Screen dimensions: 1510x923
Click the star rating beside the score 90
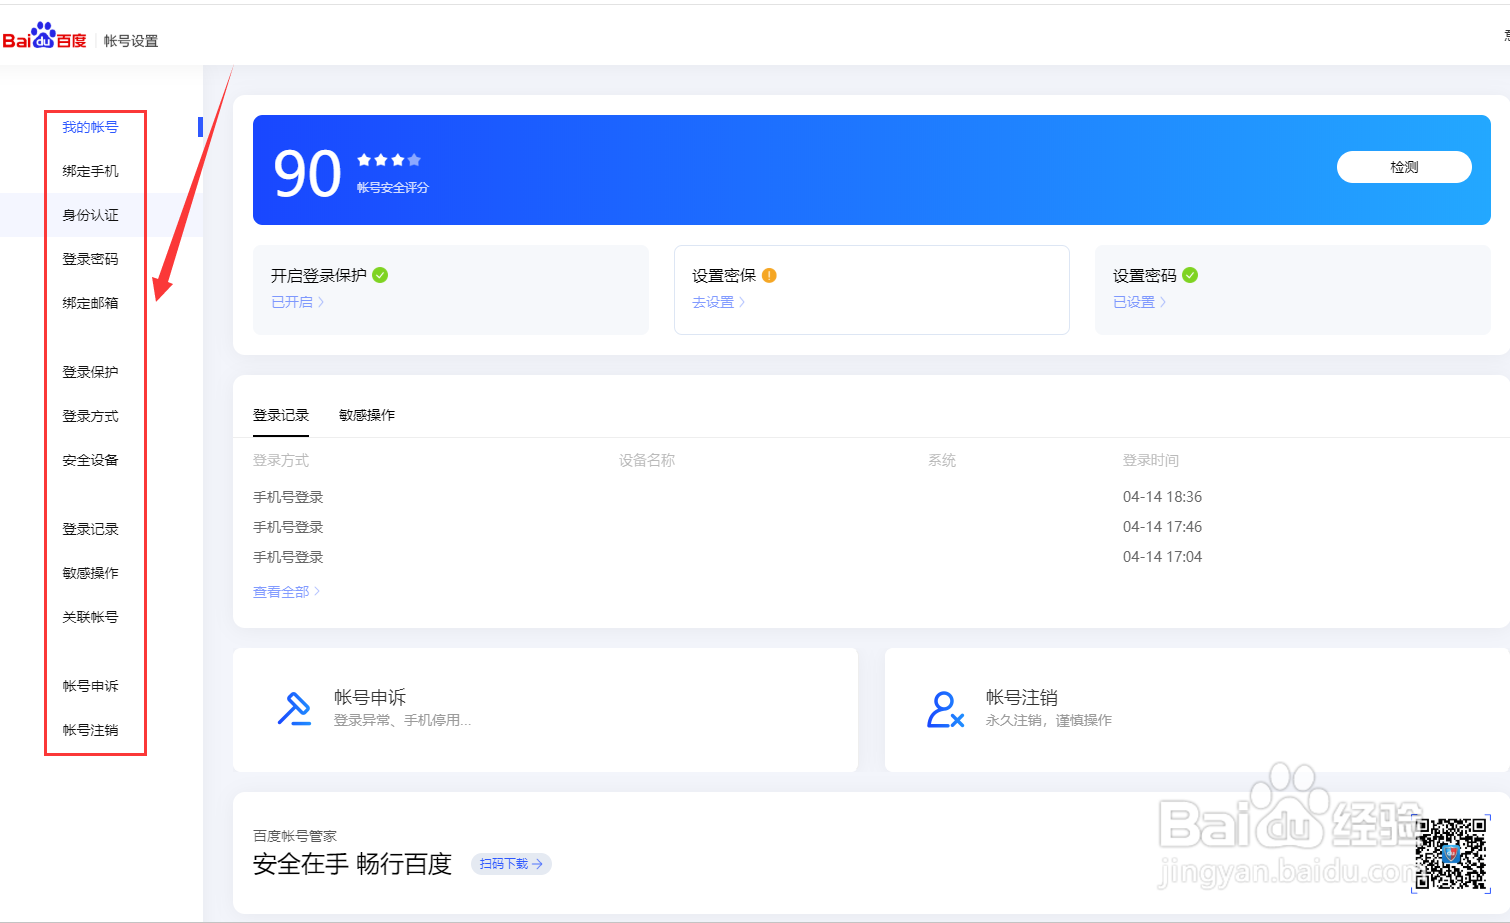[x=390, y=158]
